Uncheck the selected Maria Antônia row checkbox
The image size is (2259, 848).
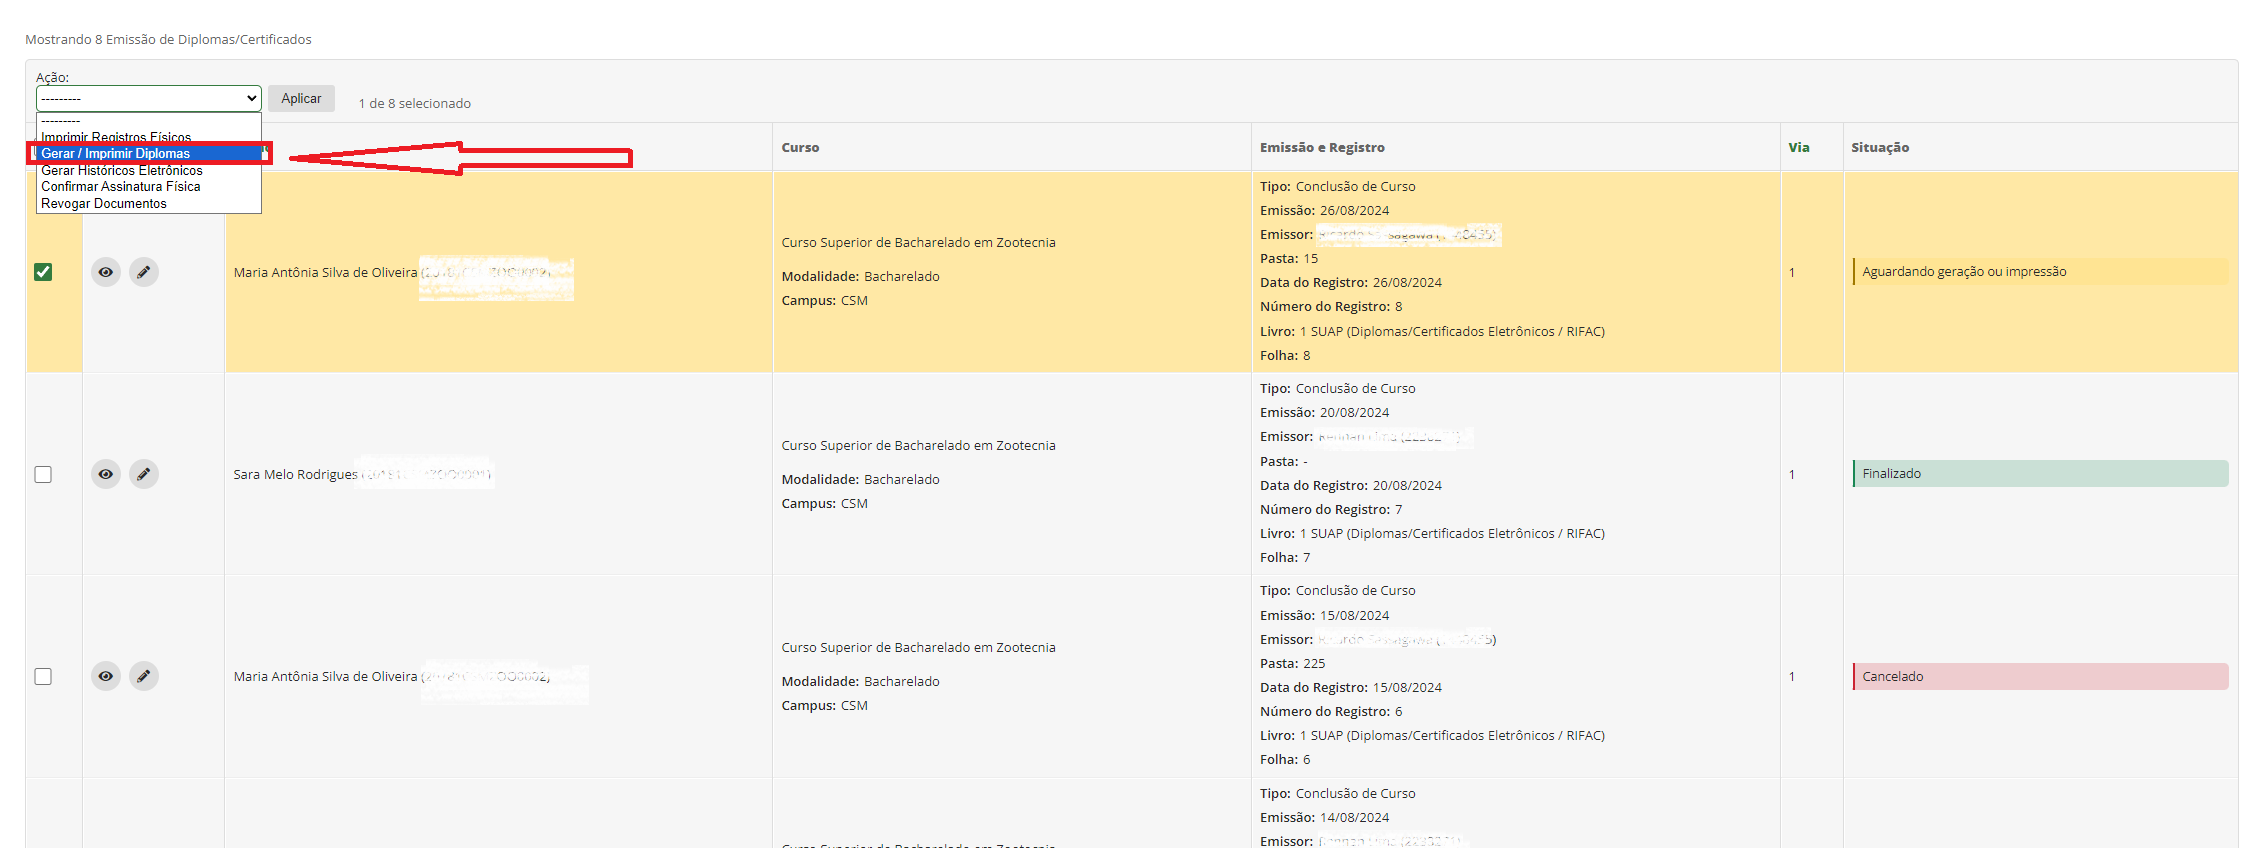point(43,272)
